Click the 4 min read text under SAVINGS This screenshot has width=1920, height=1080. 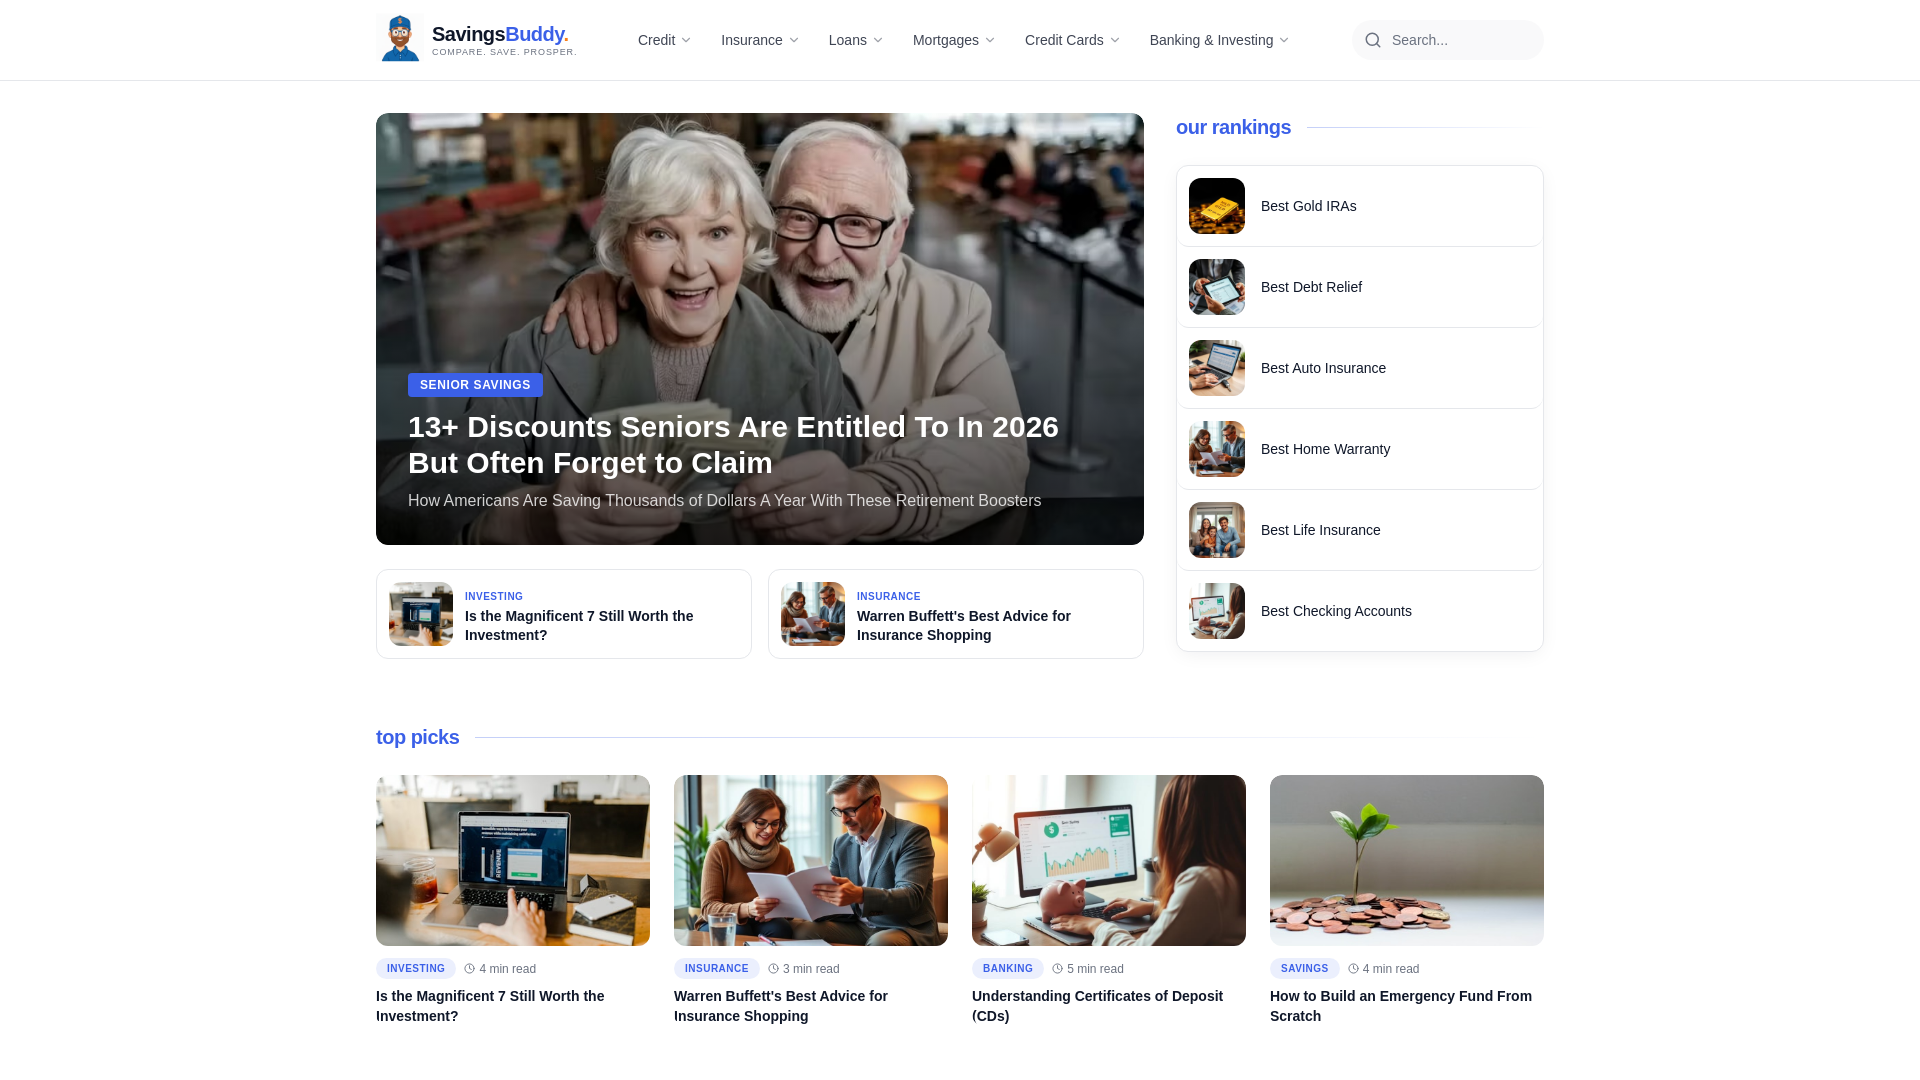click(x=1391, y=969)
